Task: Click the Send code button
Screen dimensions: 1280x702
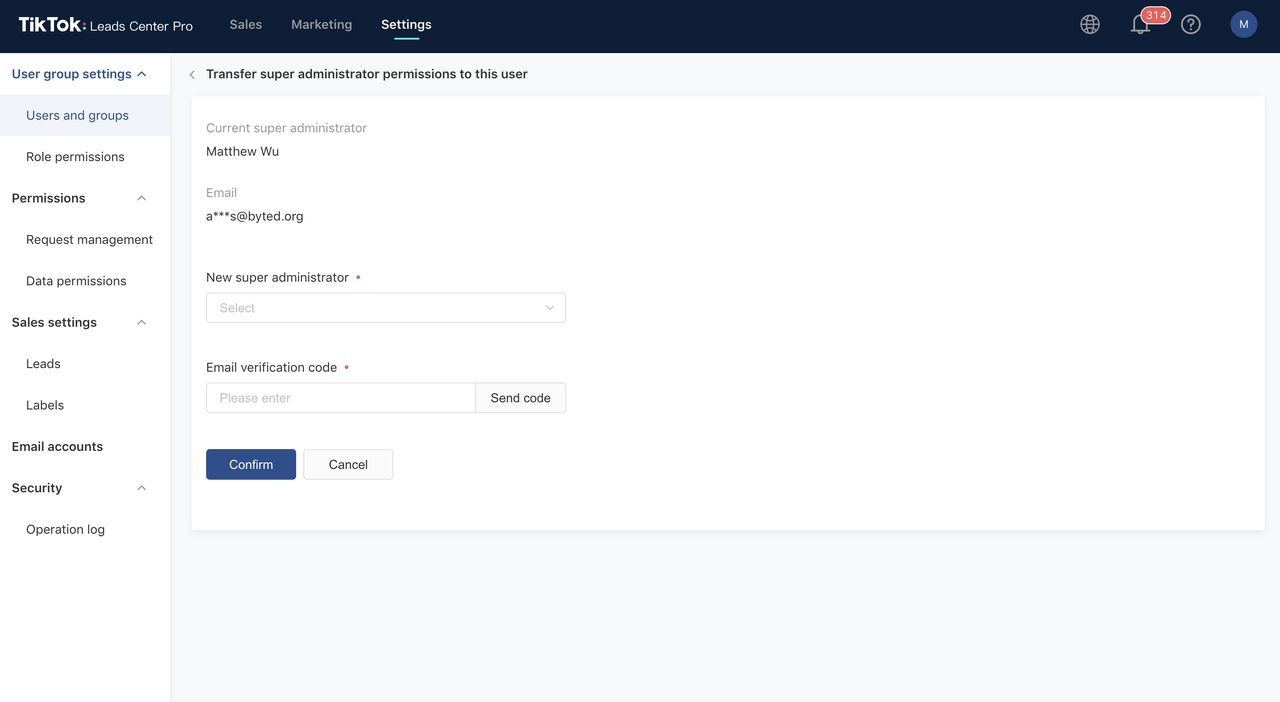Action: tap(520, 397)
